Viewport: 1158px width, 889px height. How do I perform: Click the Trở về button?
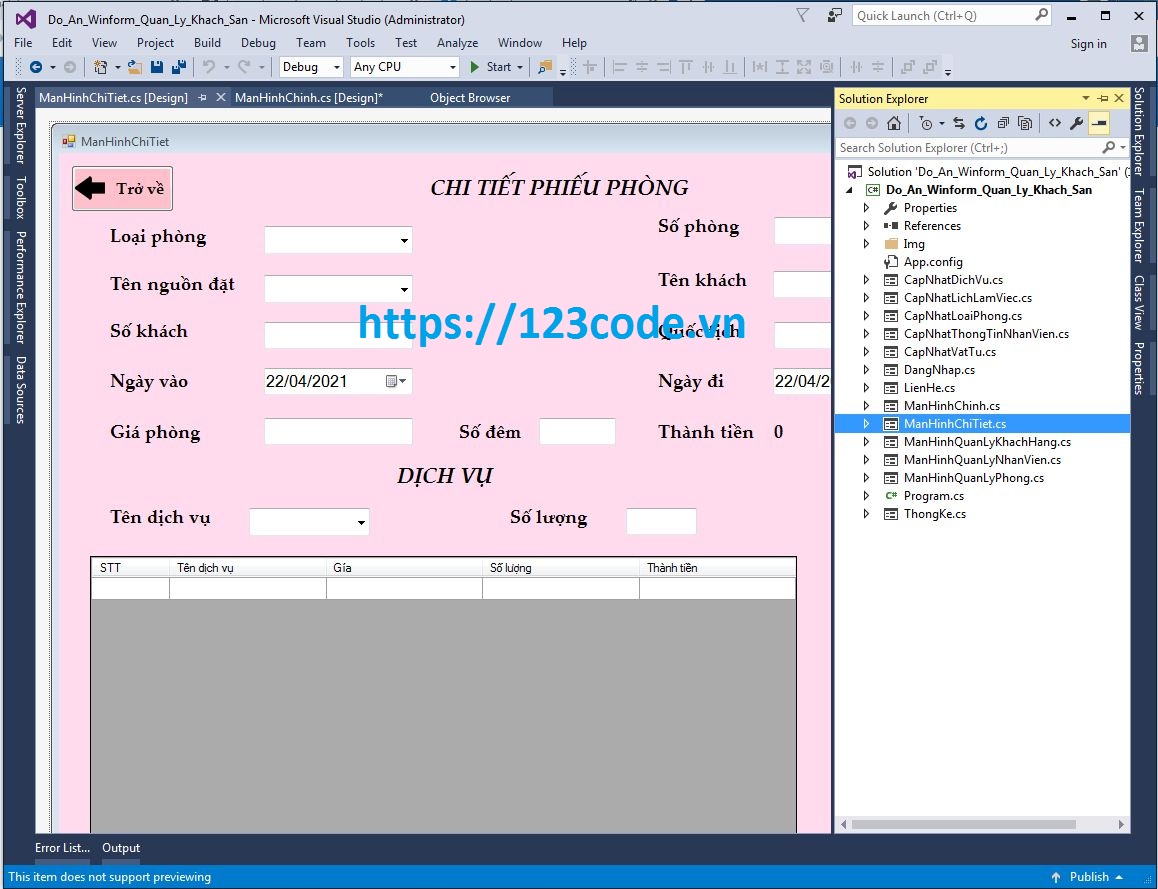pos(122,187)
